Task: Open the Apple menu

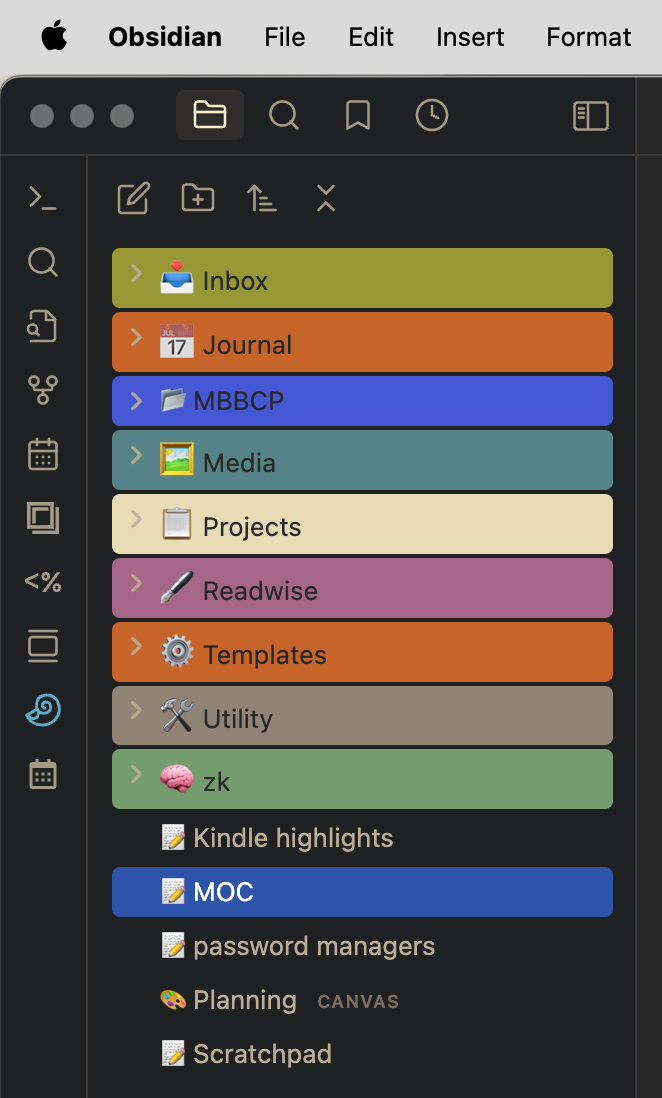Action: [54, 37]
